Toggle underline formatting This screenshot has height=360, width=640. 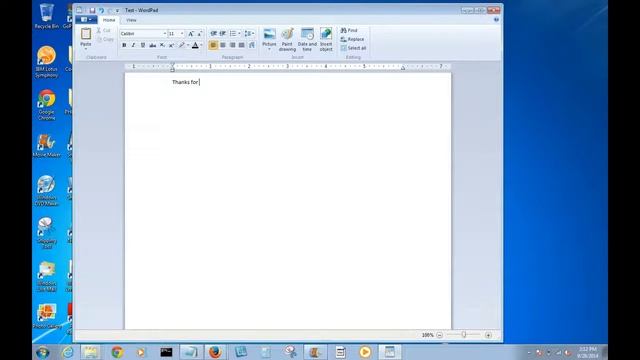click(x=143, y=45)
